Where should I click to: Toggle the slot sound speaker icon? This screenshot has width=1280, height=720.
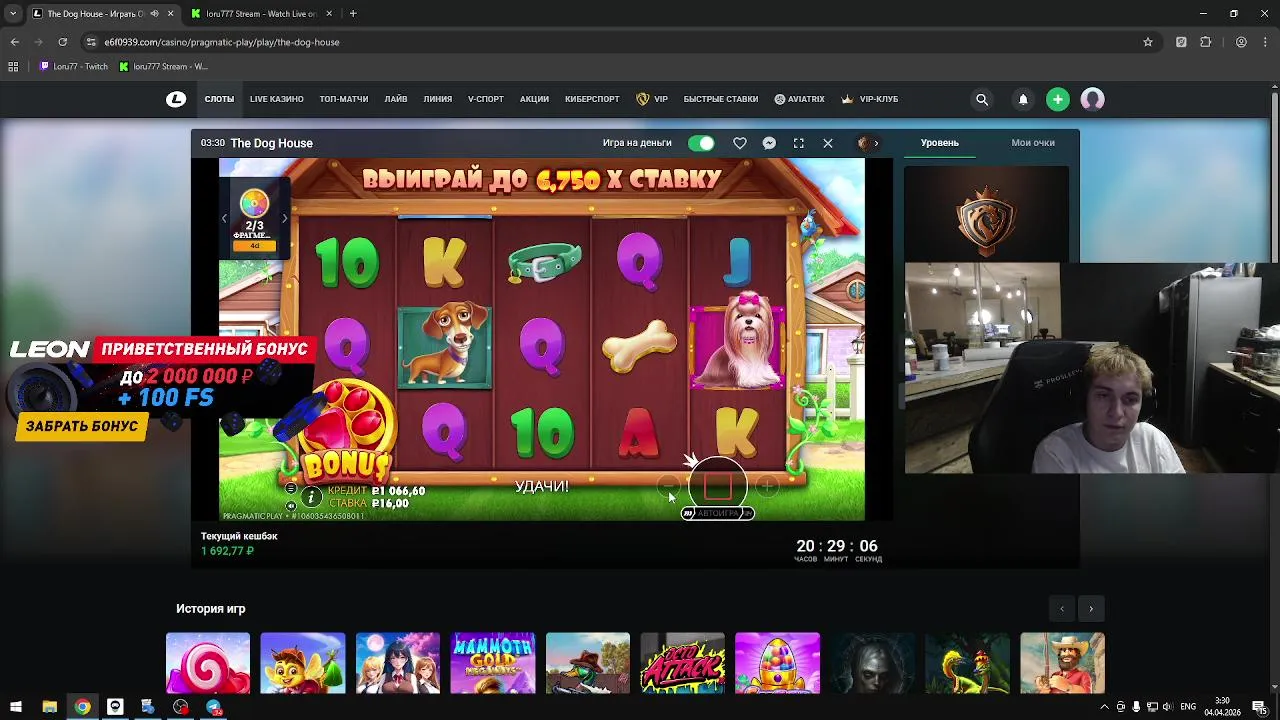(x=291, y=505)
